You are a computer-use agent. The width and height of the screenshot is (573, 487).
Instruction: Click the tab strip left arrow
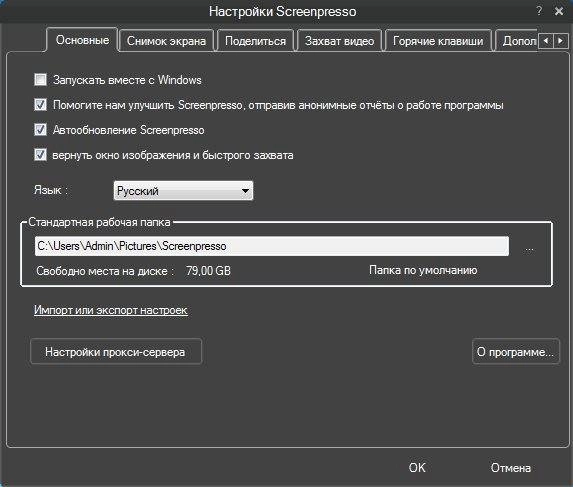point(546,40)
